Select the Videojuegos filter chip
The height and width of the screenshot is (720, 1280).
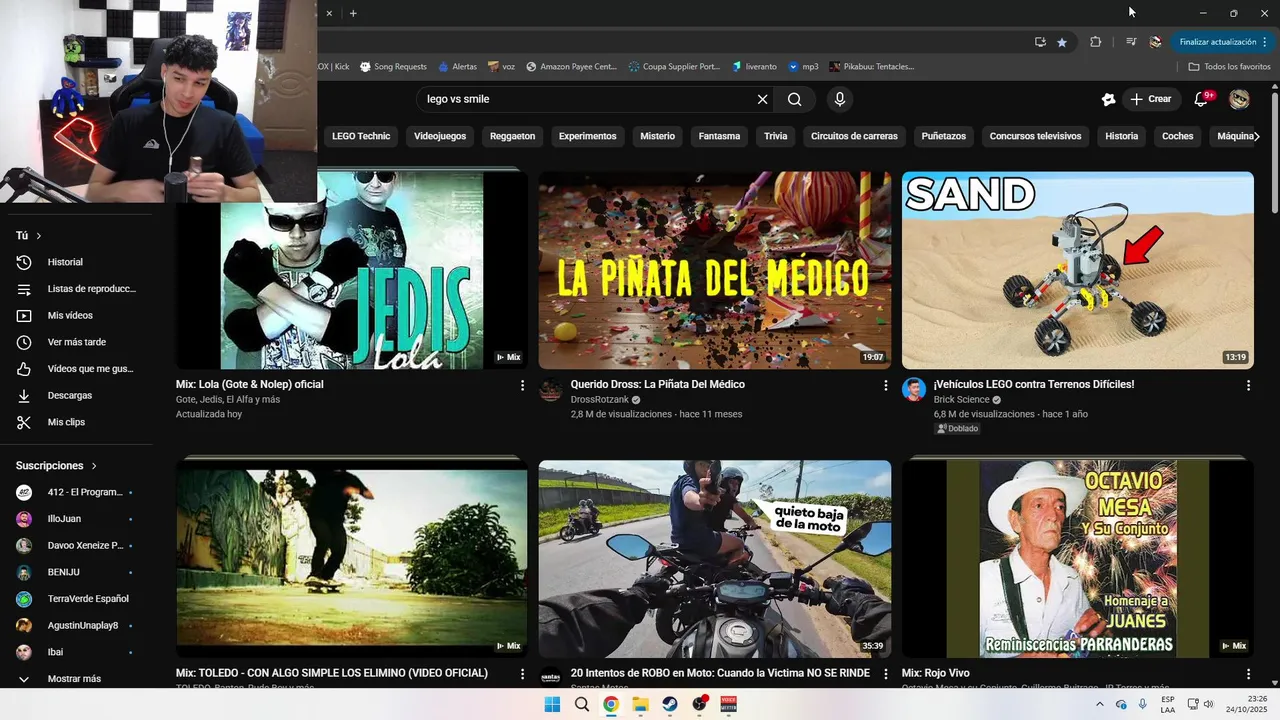pos(440,136)
